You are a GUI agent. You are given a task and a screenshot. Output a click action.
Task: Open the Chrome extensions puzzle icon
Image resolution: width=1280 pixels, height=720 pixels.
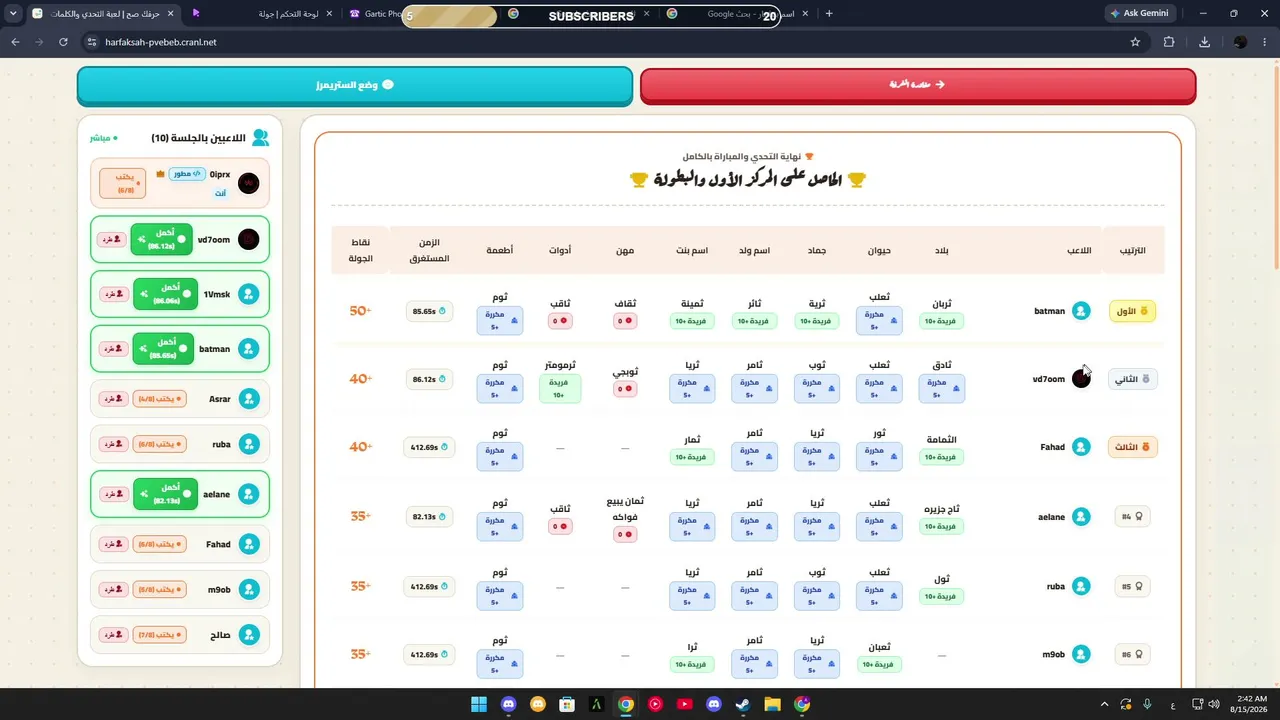(1169, 42)
